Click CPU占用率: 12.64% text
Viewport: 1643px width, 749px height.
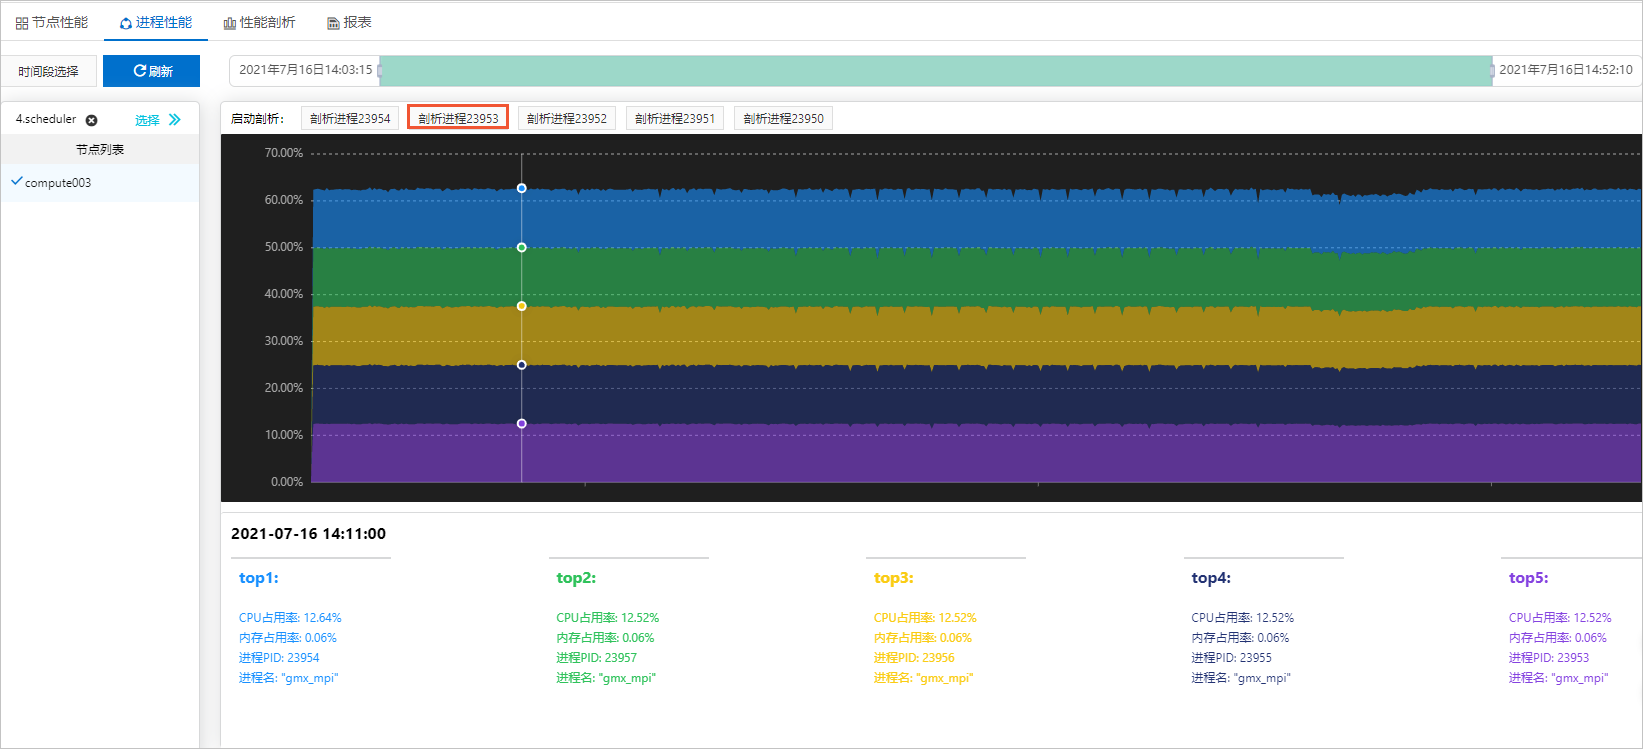coord(290,618)
